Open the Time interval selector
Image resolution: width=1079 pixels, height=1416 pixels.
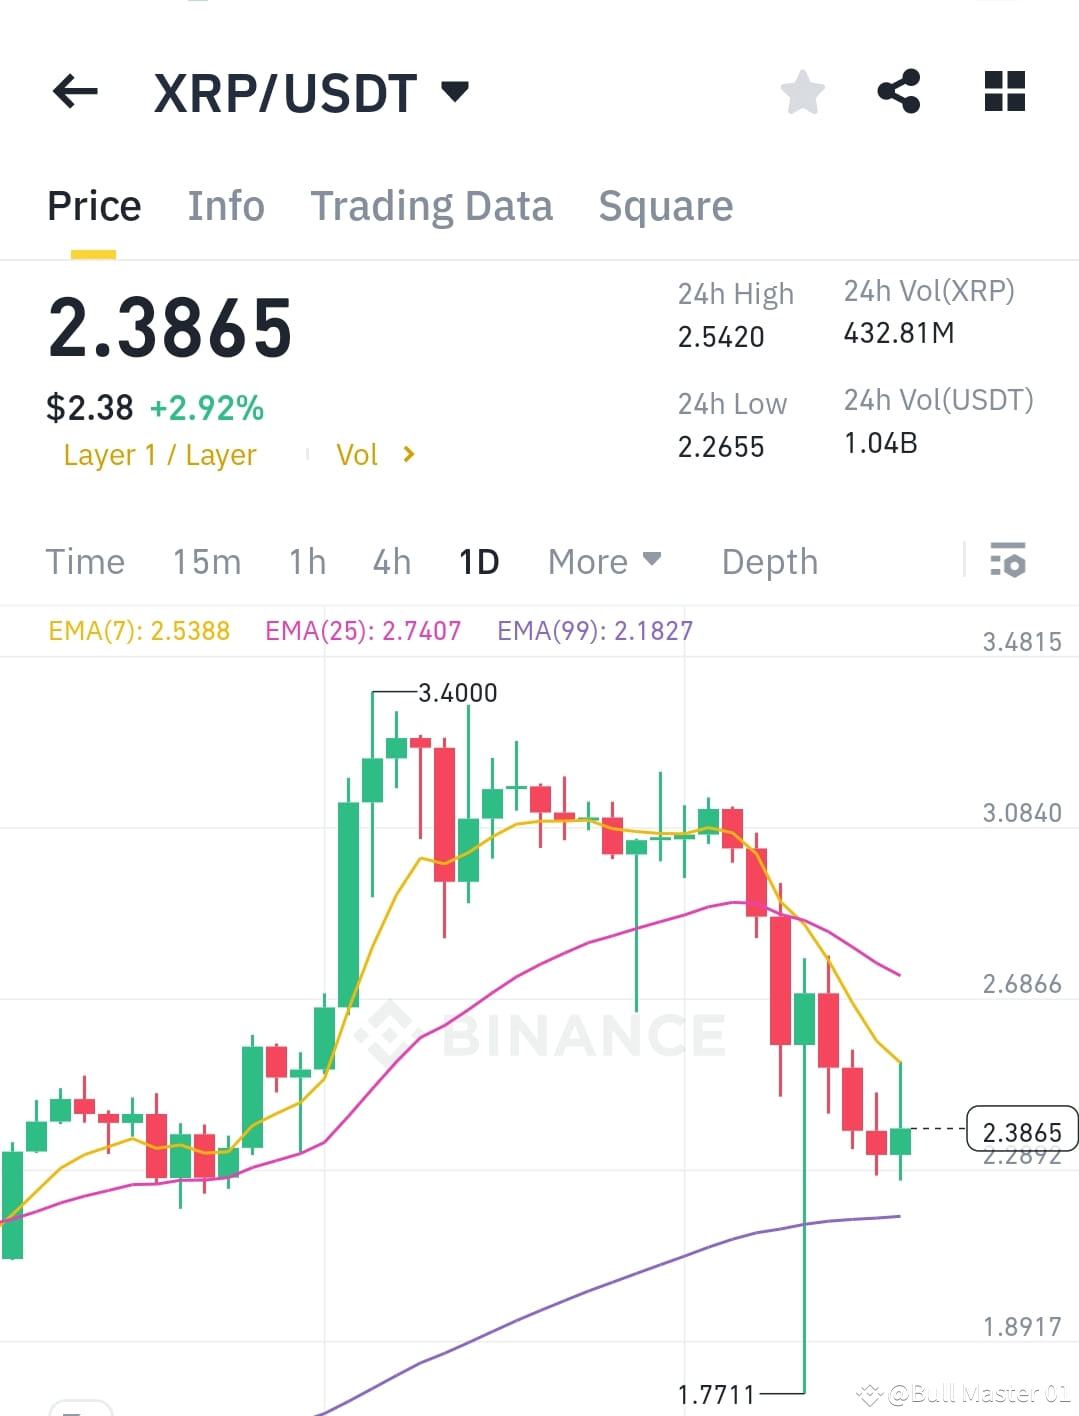tap(85, 562)
